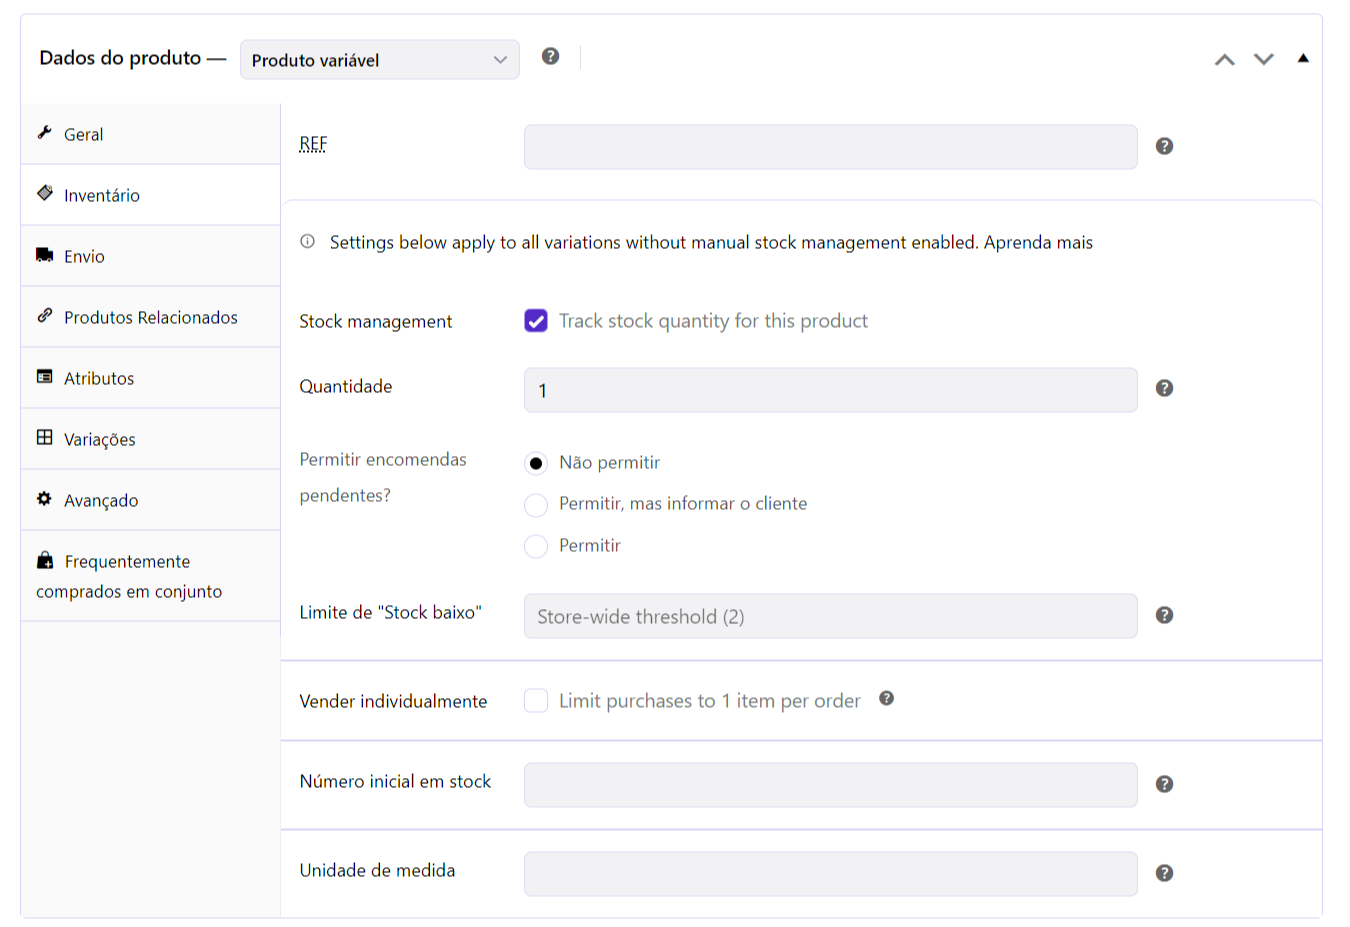This screenshot has height=927, width=1350.
Task: Click the Stock management label
Action: coord(376,321)
